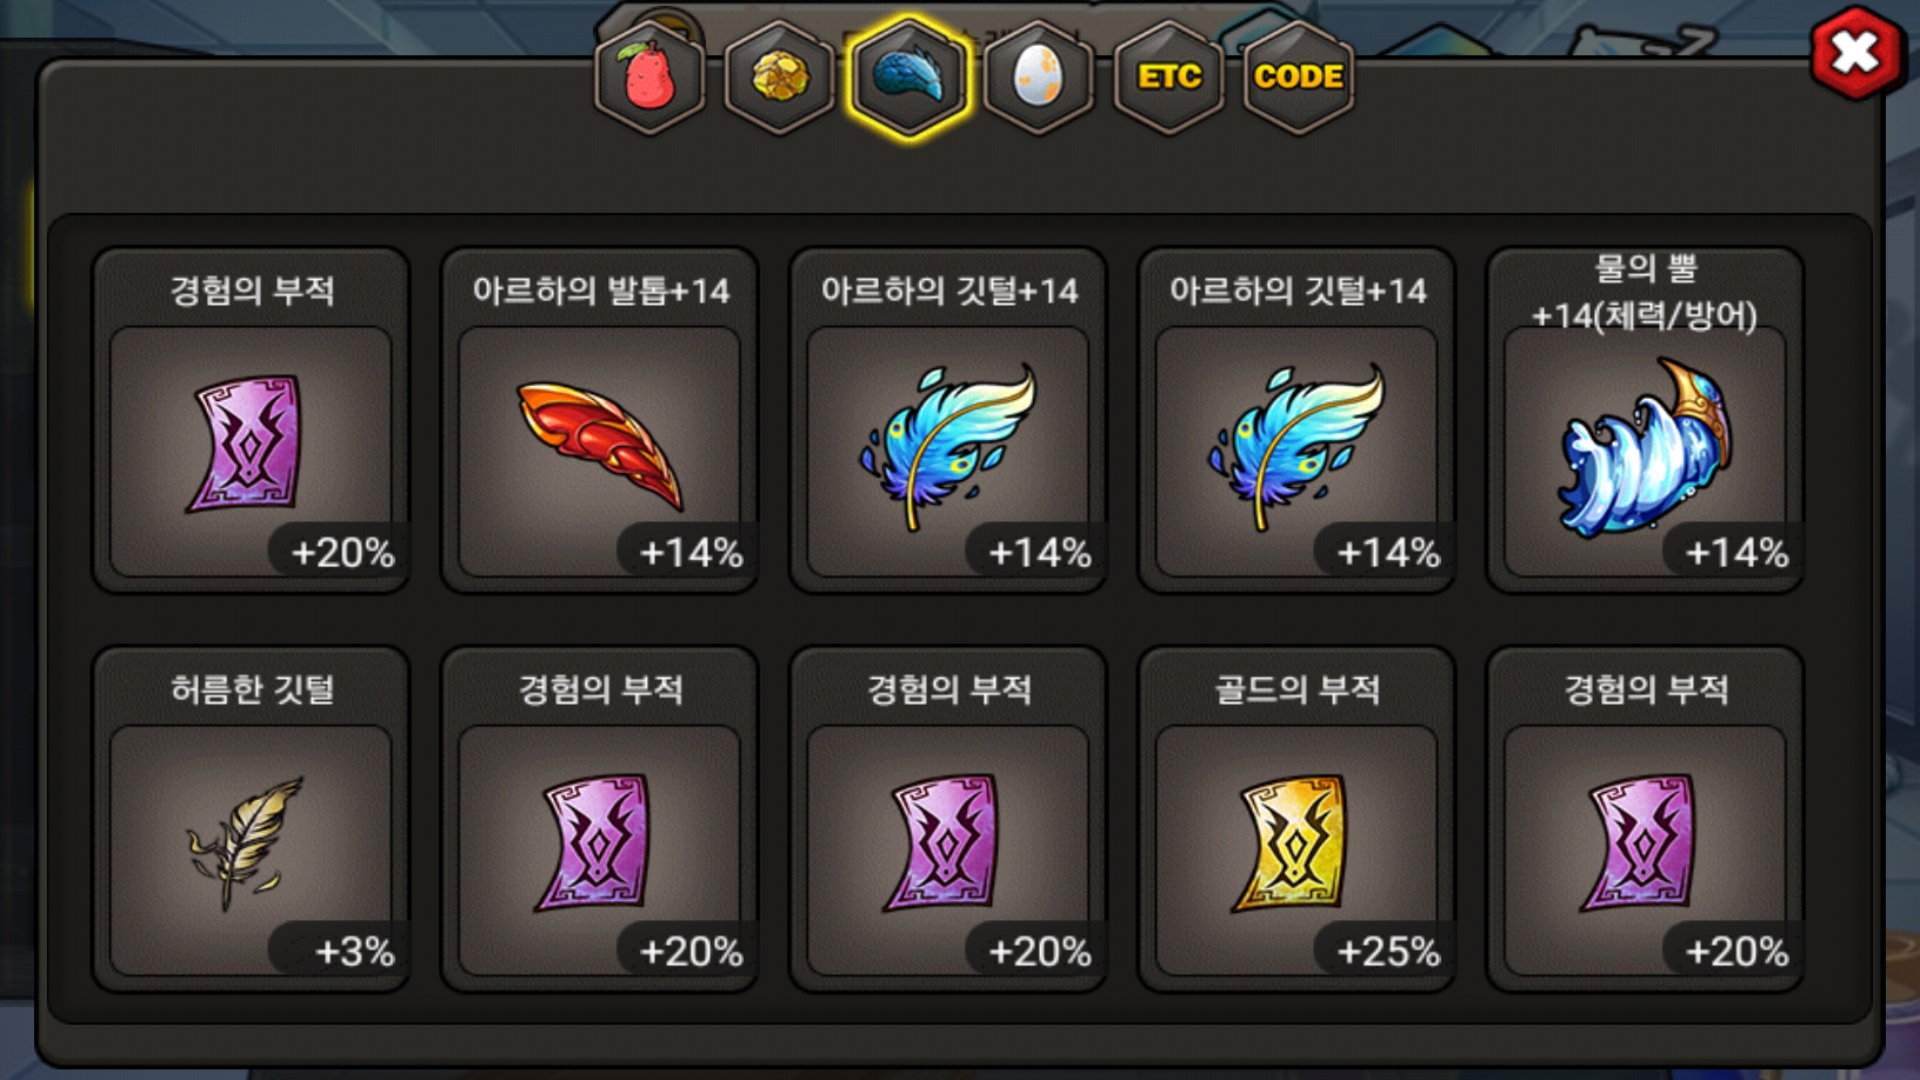Open the red fruit category tab
Viewport: 1920px width, 1080px height.
point(650,77)
